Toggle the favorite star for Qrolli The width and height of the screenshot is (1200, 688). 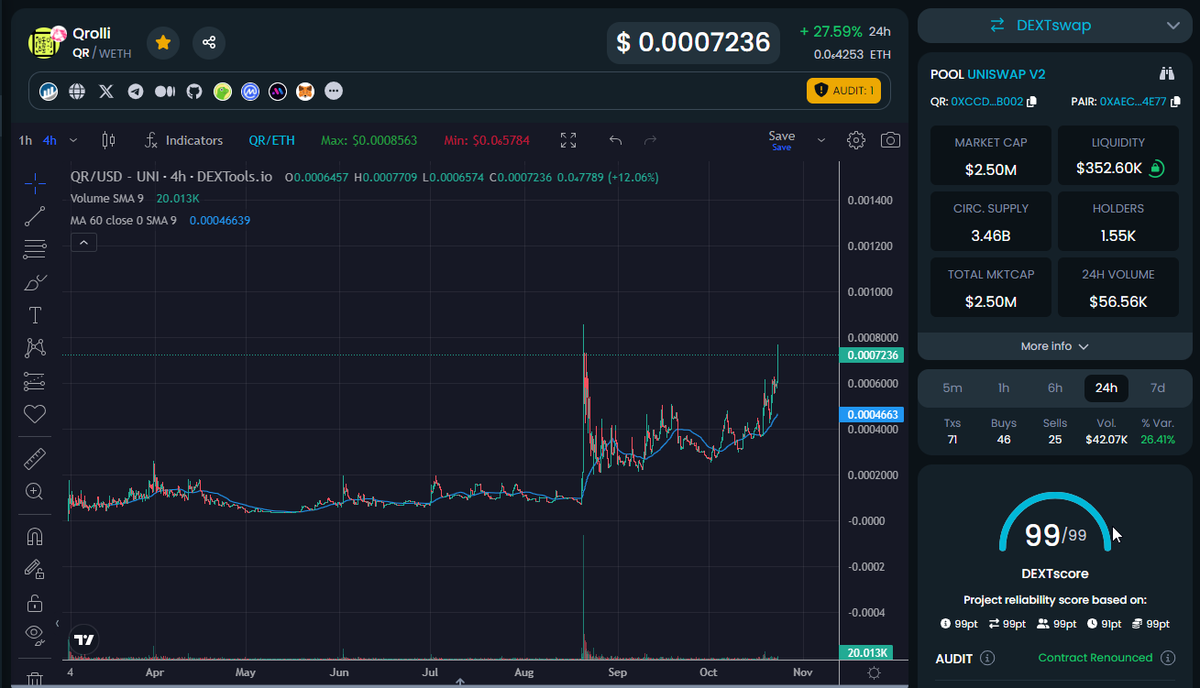point(163,43)
